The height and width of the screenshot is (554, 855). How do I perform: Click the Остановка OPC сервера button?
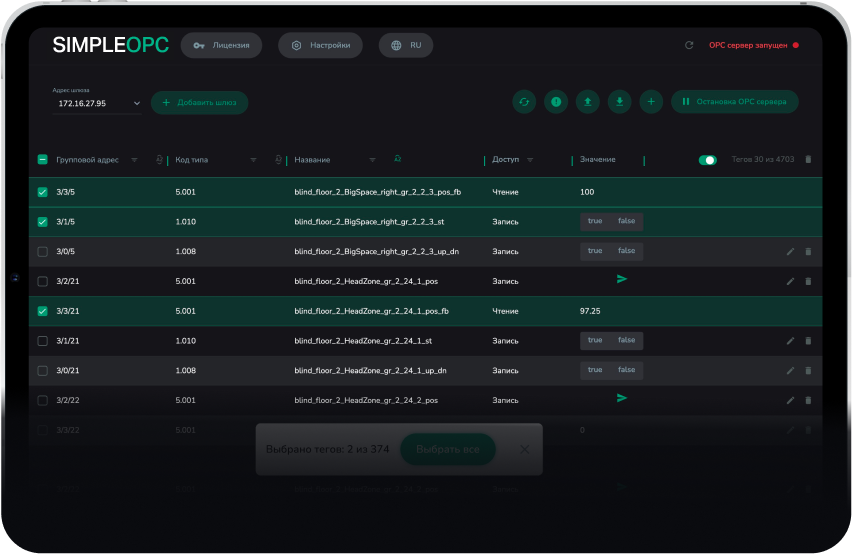click(734, 101)
